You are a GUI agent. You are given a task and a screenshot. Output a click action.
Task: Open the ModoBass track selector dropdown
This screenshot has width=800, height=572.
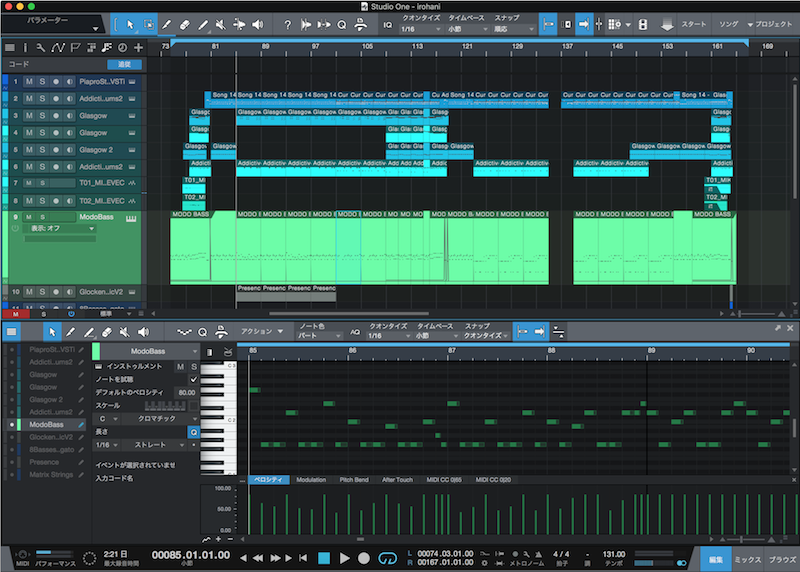point(149,351)
